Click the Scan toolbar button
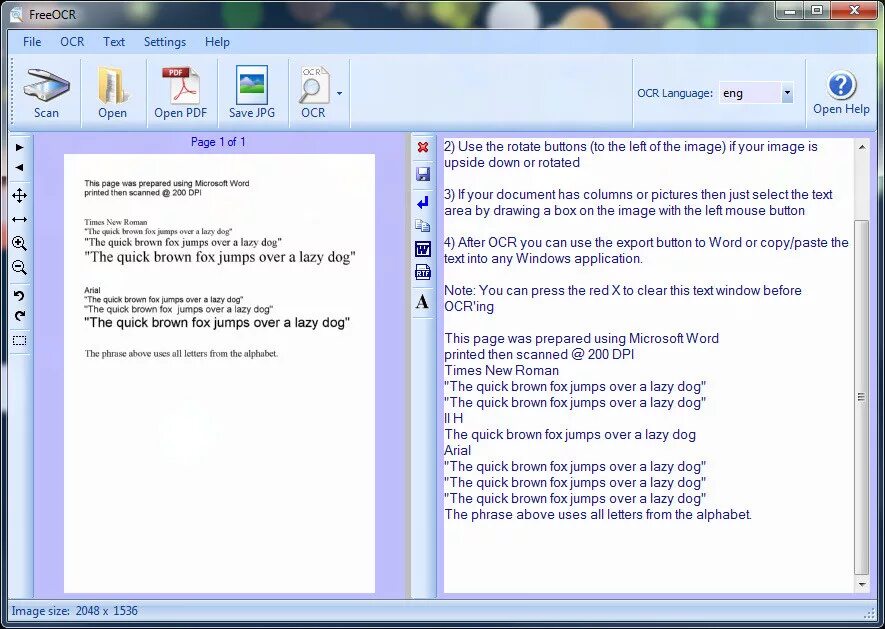This screenshot has width=885, height=629. click(x=46, y=94)
